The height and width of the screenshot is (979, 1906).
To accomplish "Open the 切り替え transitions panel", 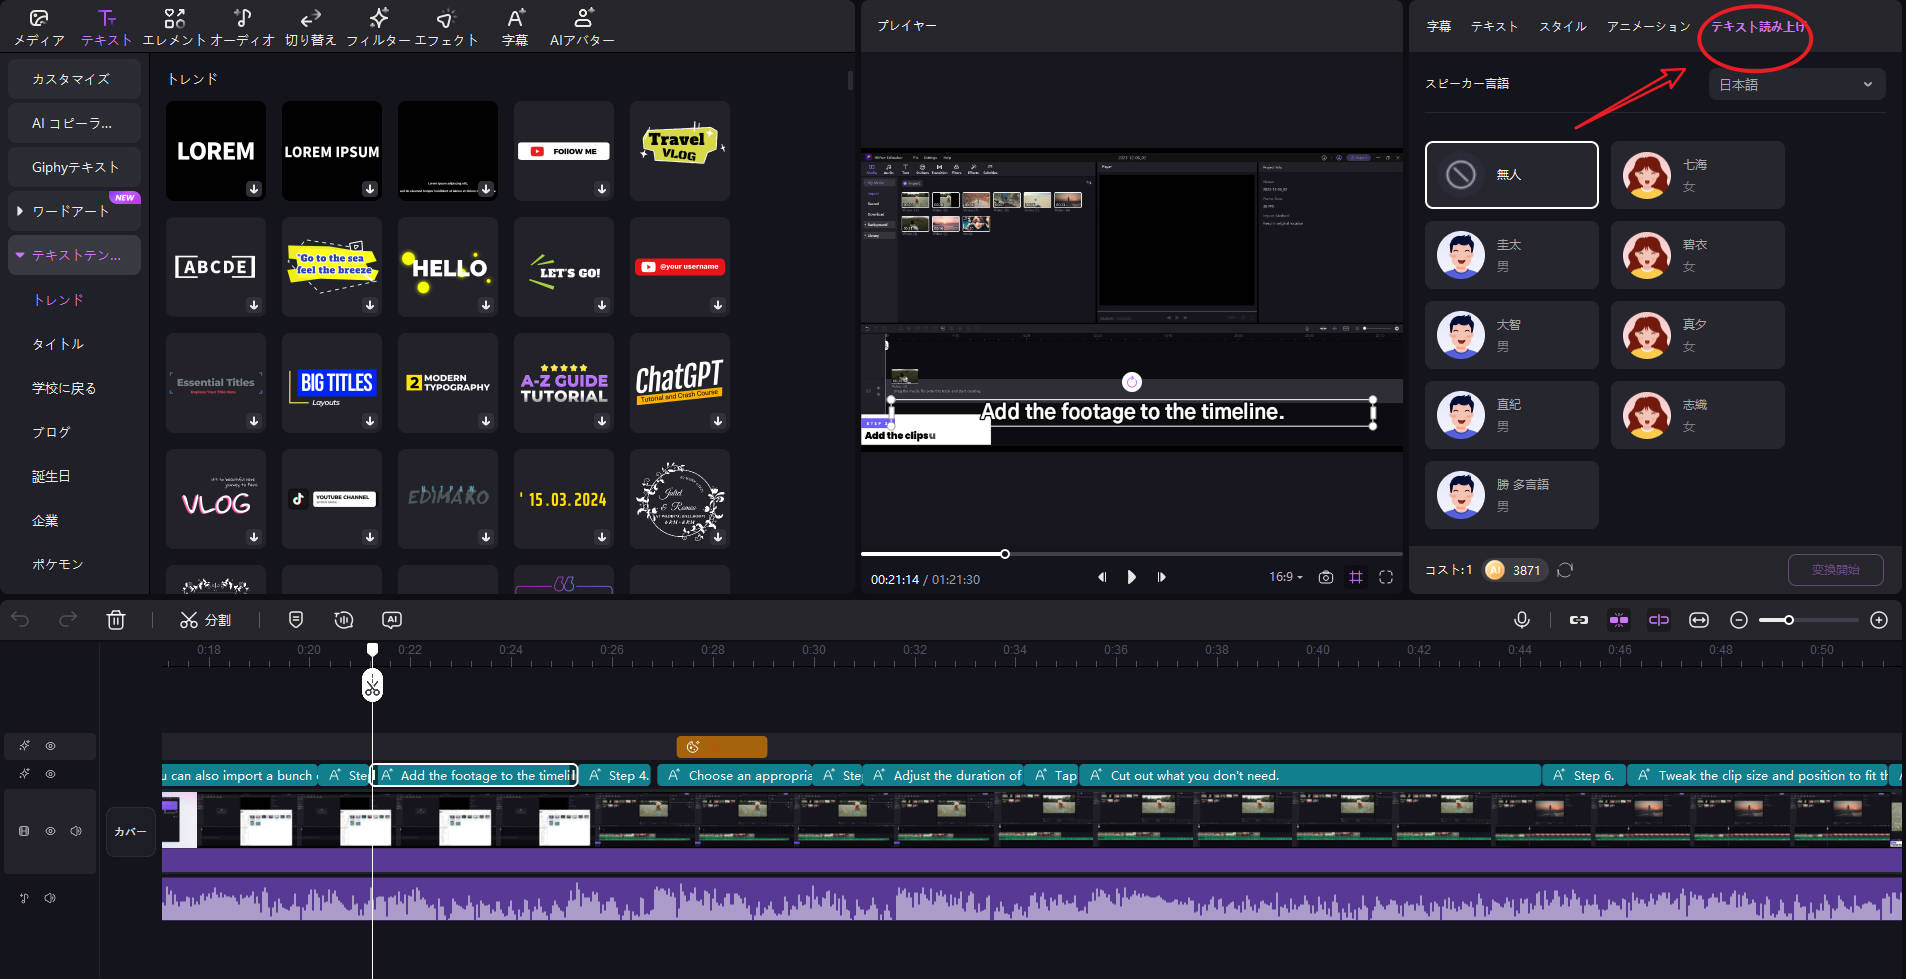I will point(310,27).
